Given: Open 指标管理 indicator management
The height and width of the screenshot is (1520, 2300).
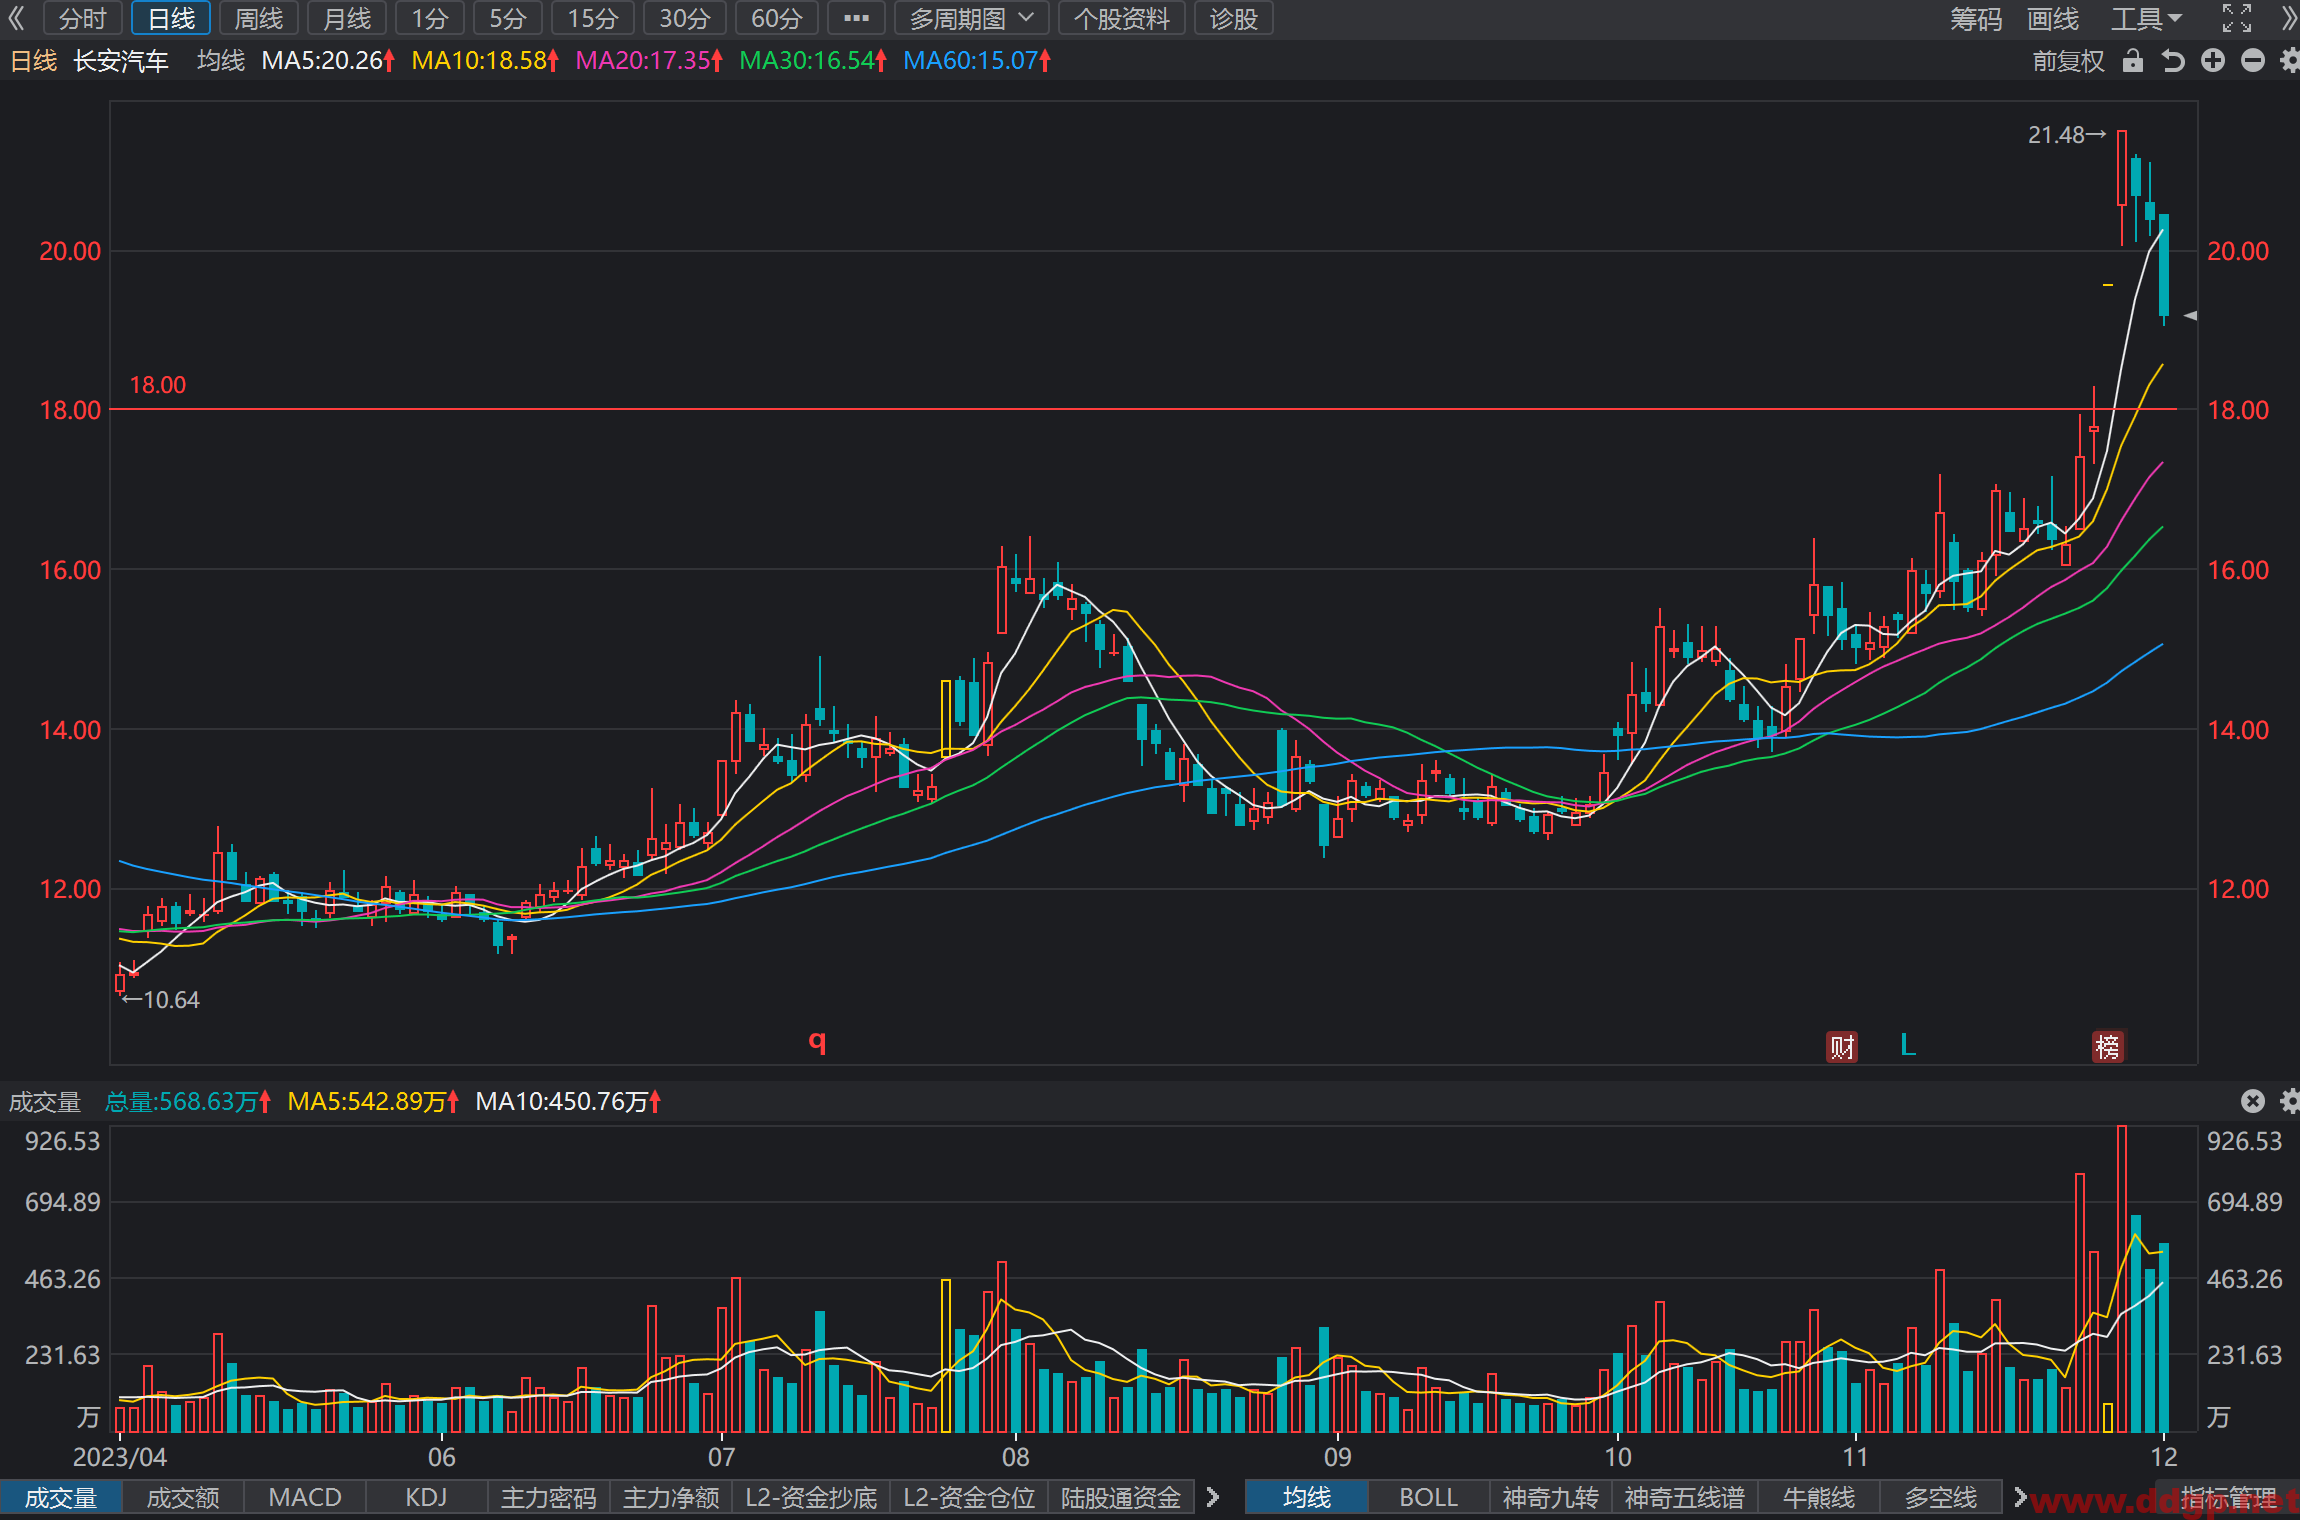Looking at the screenshot, I should pyautogui.click(x=2229, y=1497).
